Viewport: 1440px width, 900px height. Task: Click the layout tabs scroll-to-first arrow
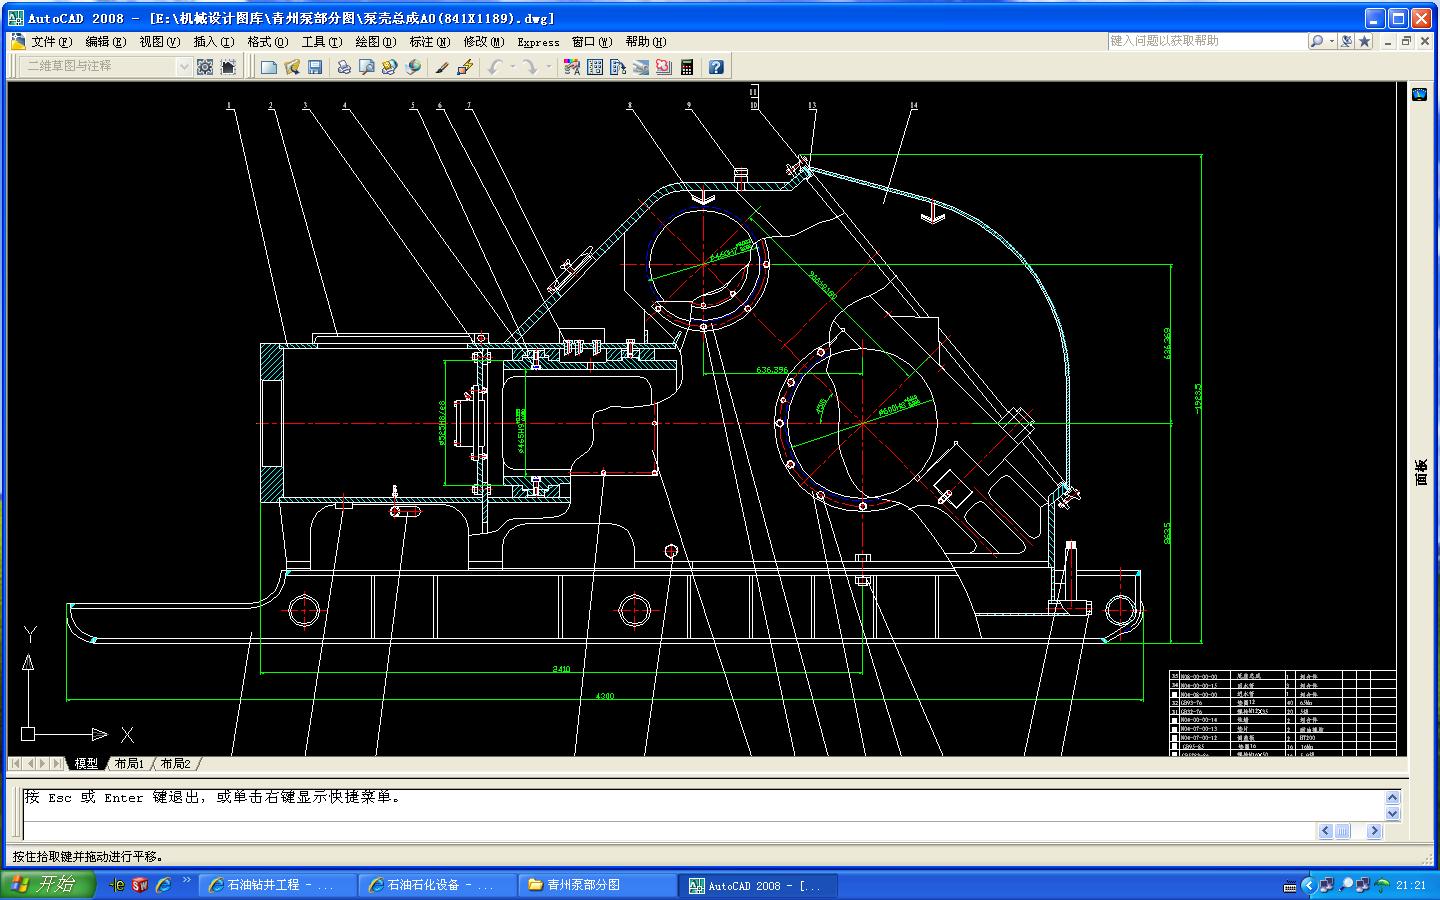point(17,764)
